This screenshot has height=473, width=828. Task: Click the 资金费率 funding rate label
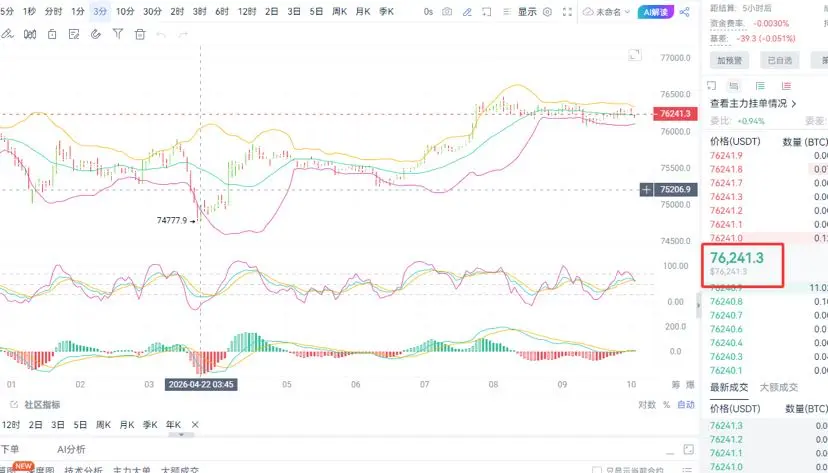728,23
